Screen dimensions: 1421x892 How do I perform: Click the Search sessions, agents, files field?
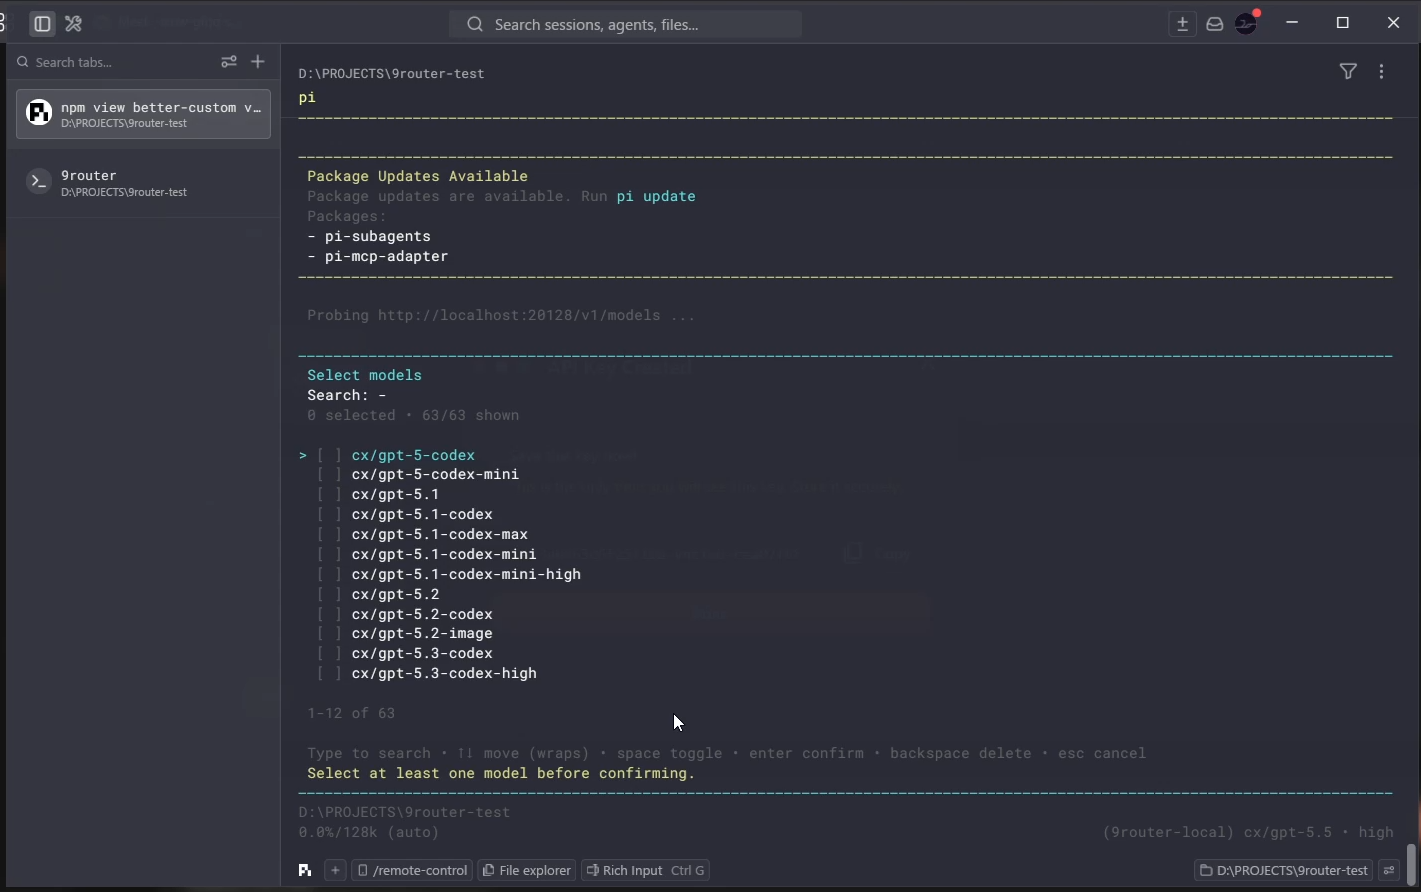tap(625, 24)
